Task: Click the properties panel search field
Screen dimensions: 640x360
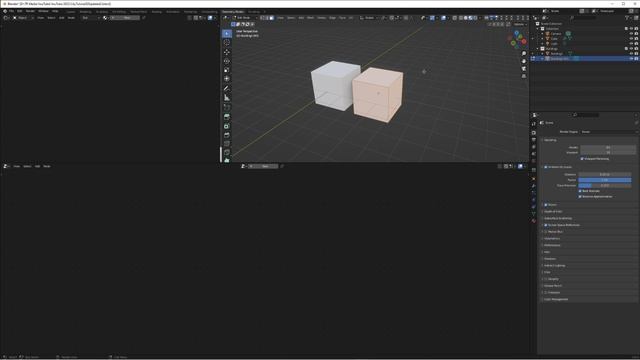Action: 585,115
